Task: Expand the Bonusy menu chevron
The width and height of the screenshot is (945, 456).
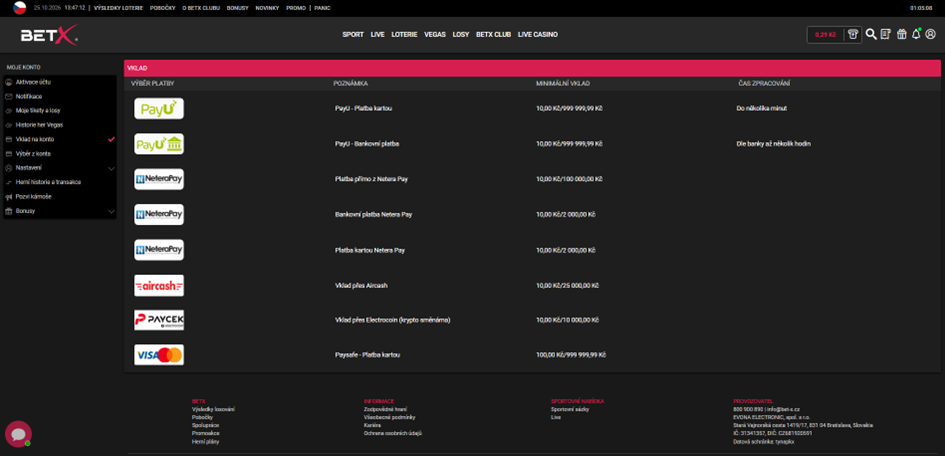Action: pos(111,211)
